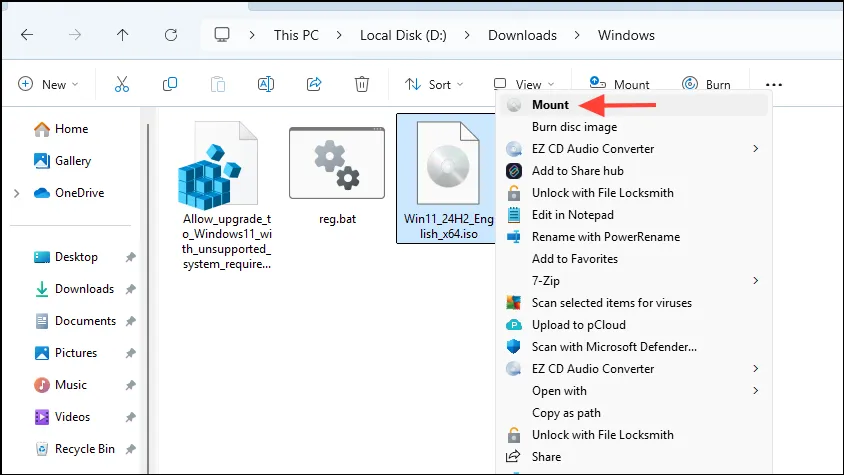Click the Burn button in the toolbar
The image size is (844, 475).
click(x=706, y=85)
